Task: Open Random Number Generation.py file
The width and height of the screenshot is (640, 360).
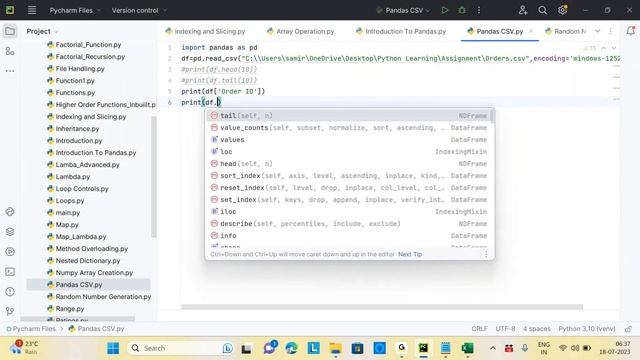Action: tap(99, 297)
